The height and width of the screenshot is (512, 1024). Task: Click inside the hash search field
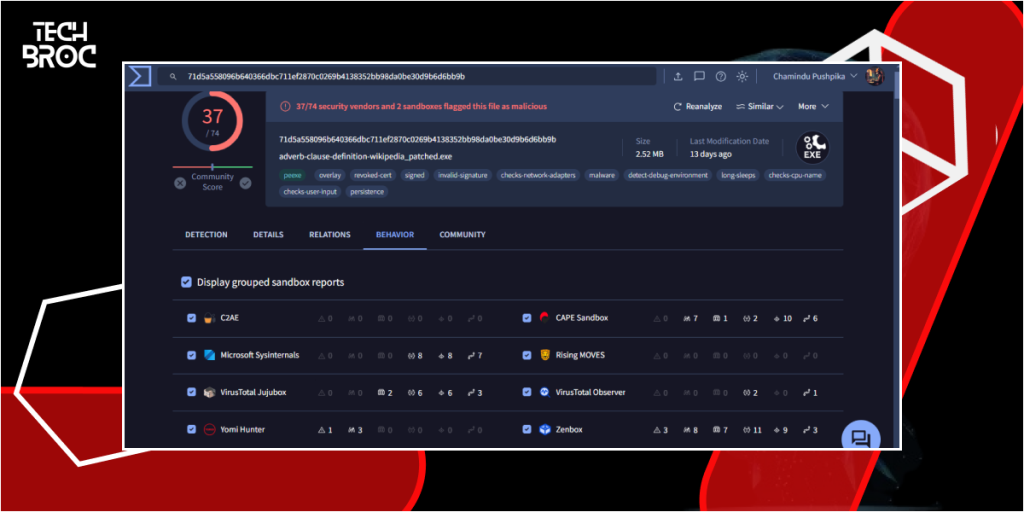click(407, 76)
